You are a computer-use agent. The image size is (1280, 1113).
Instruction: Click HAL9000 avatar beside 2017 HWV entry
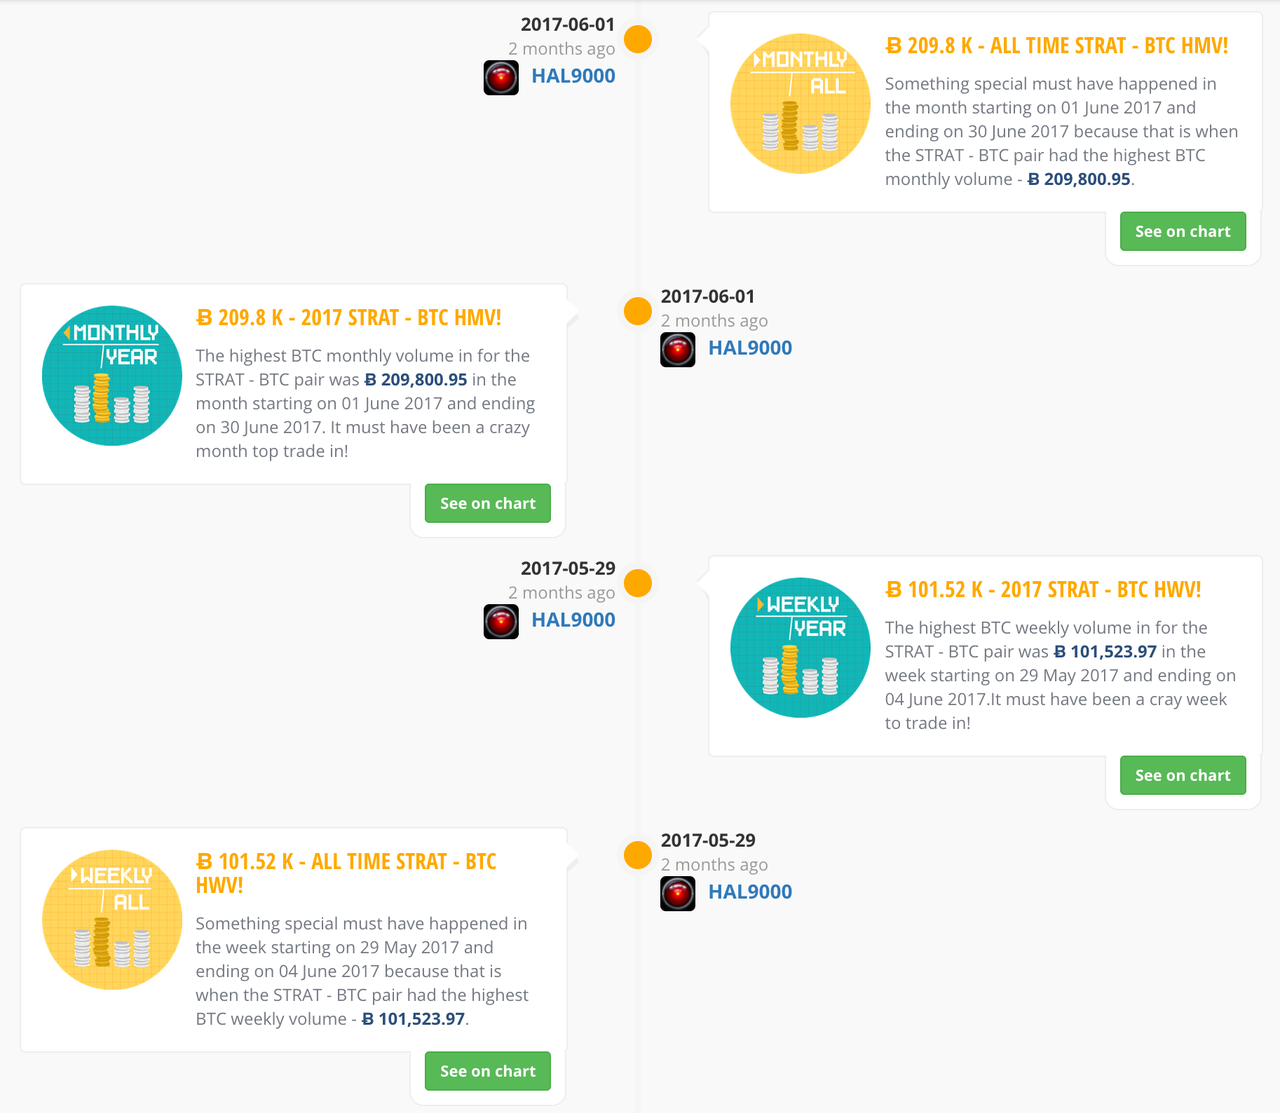click(x=501, y=621)
